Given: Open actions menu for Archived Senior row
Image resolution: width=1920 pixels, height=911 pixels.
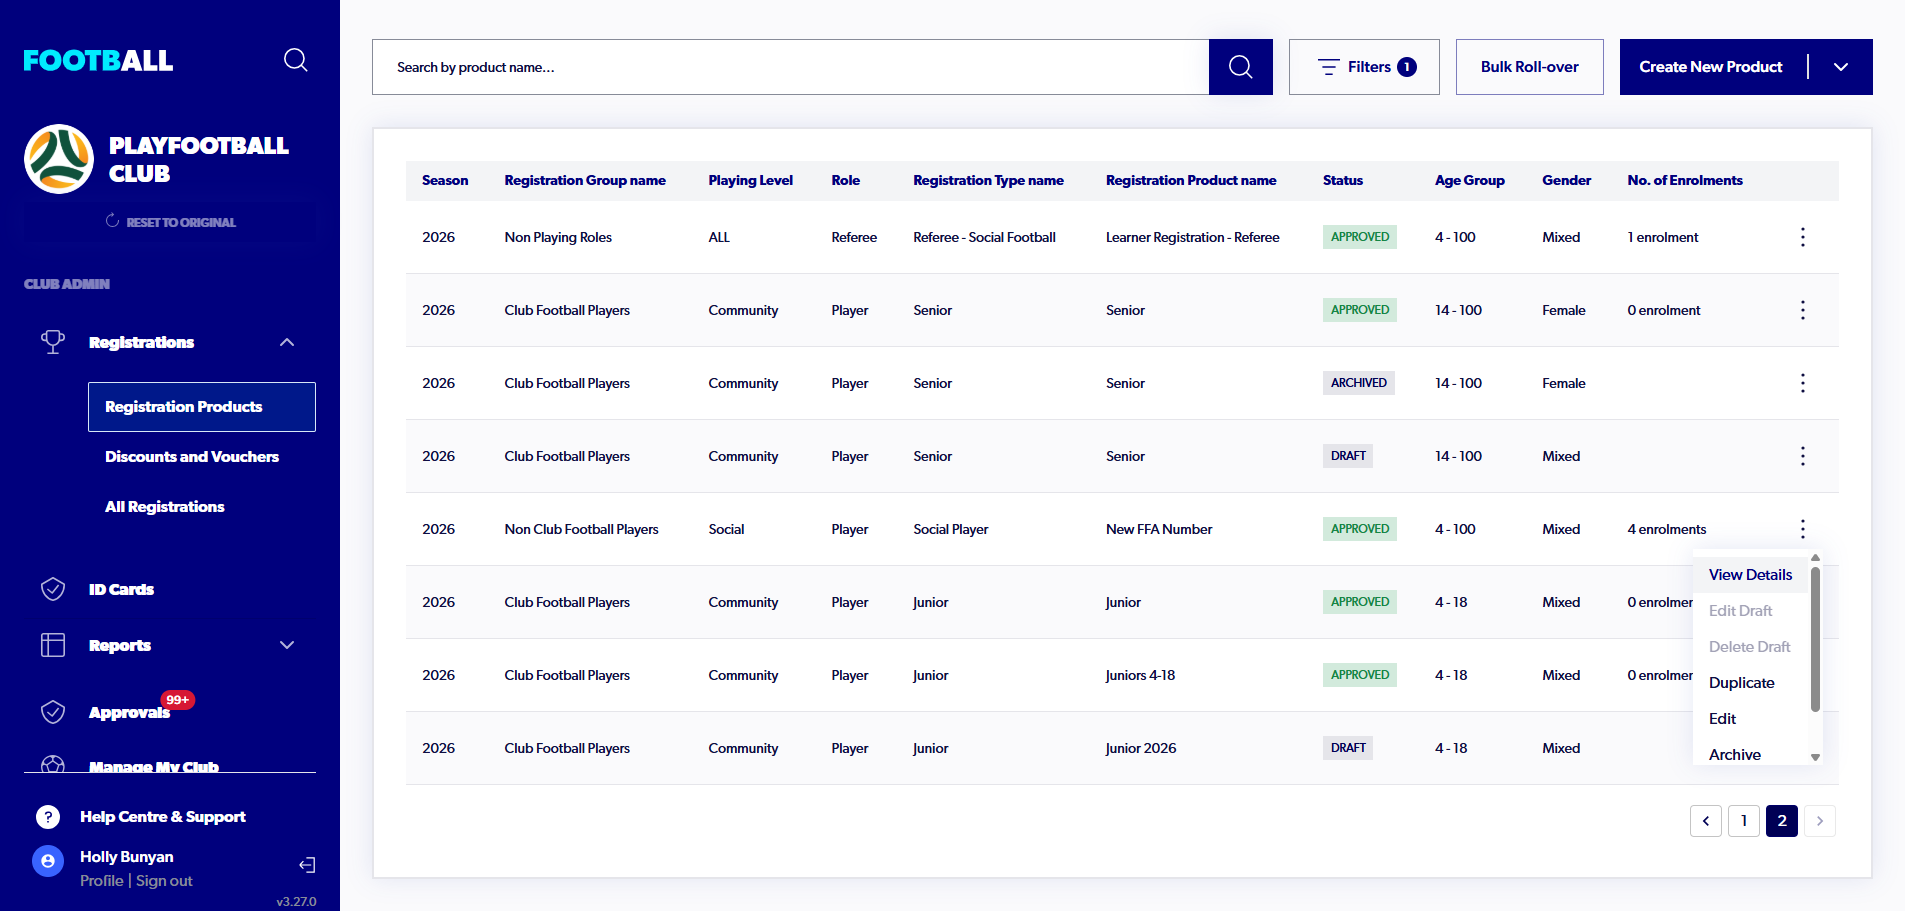Looking at the screenshot, I should pyautogui.click(x=1803, y=383).
